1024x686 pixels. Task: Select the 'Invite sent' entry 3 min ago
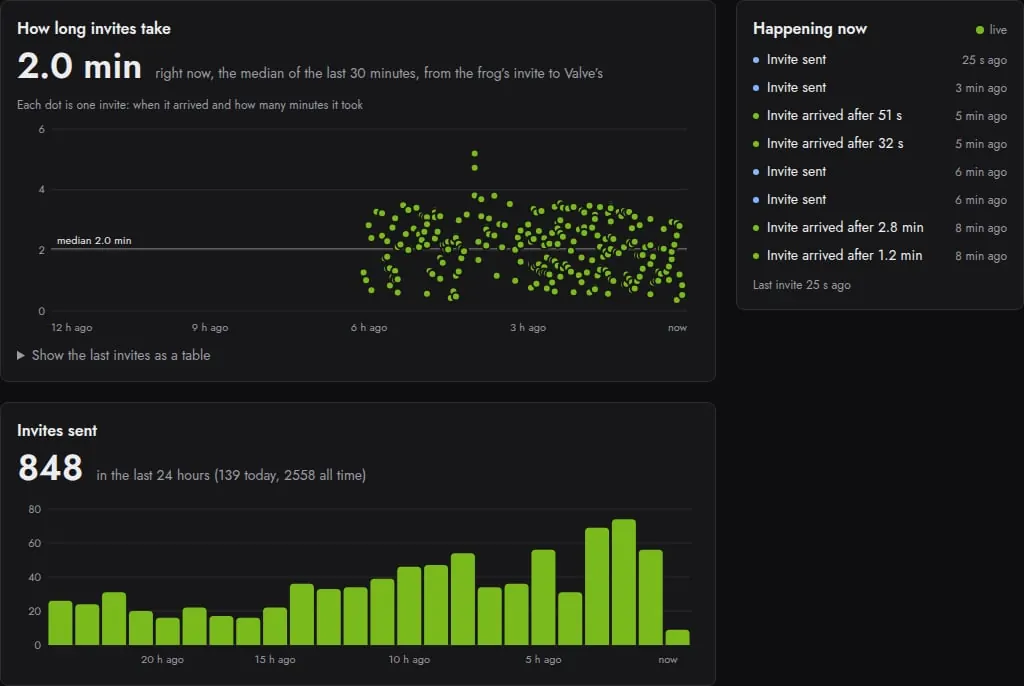pos(880,88)
